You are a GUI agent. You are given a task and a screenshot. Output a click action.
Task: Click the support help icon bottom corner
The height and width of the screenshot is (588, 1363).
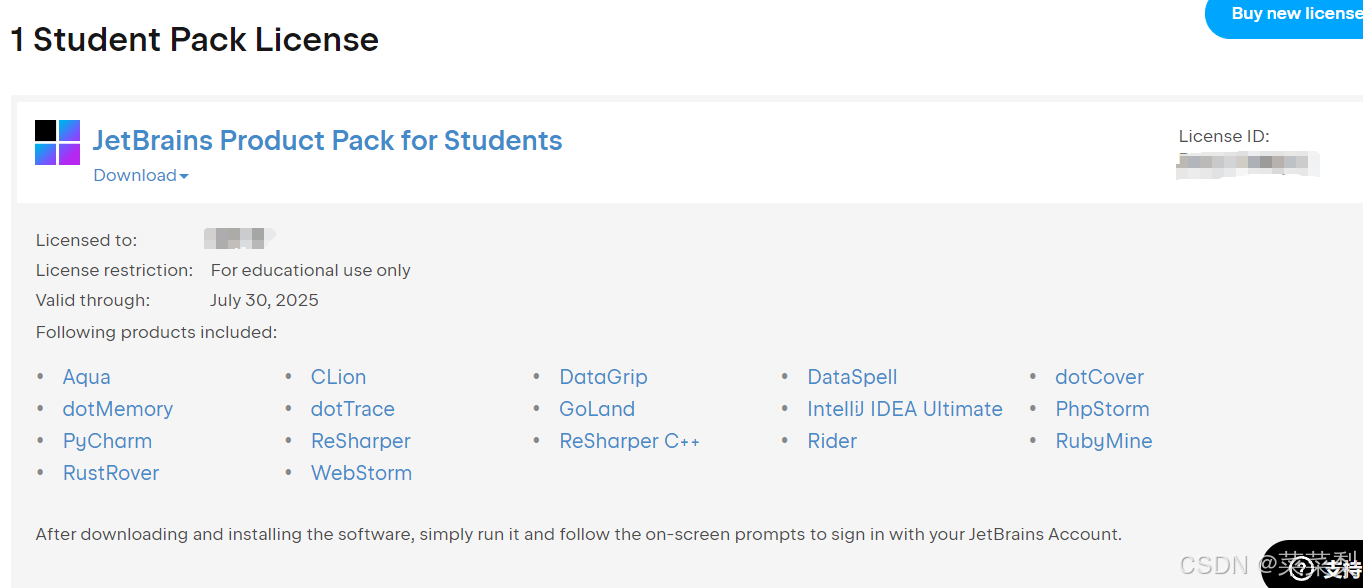point(1301,569)
